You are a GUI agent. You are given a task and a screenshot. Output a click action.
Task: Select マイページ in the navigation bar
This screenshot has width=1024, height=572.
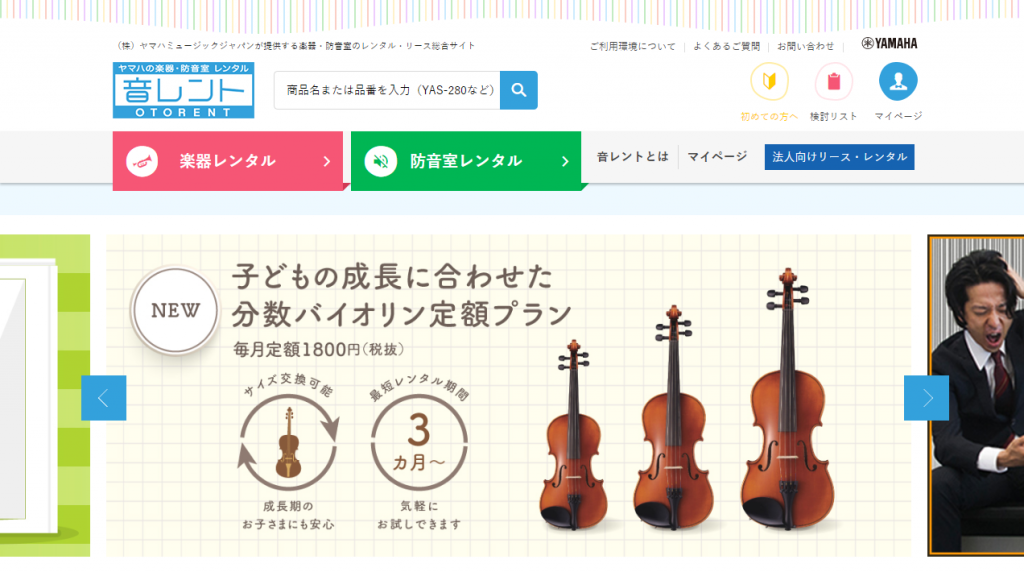(717, 157)
